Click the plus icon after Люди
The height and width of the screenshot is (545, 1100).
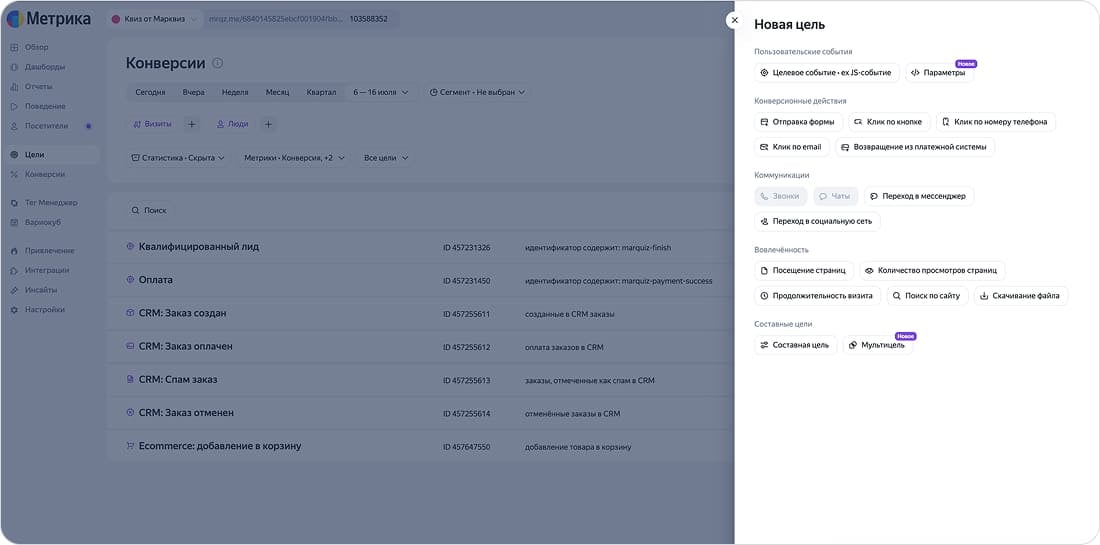click(268, 124)
